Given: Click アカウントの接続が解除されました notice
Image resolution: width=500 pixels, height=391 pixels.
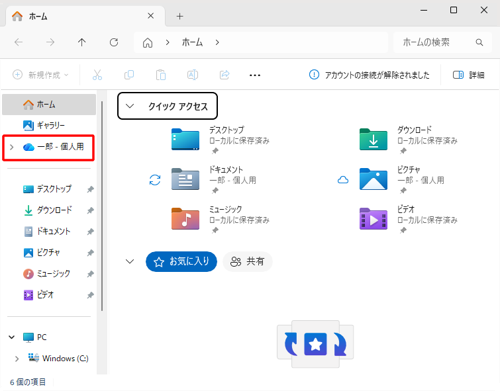Looking at the screenshot, I should 377,75.
